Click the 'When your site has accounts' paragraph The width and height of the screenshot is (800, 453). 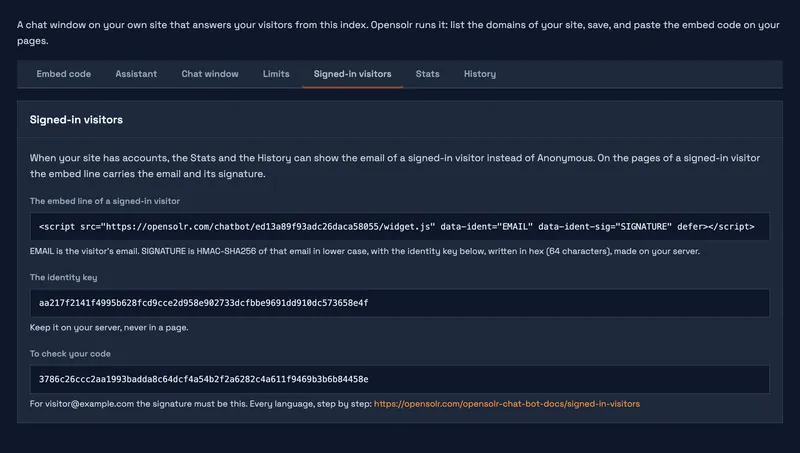(x=395, y=166)
